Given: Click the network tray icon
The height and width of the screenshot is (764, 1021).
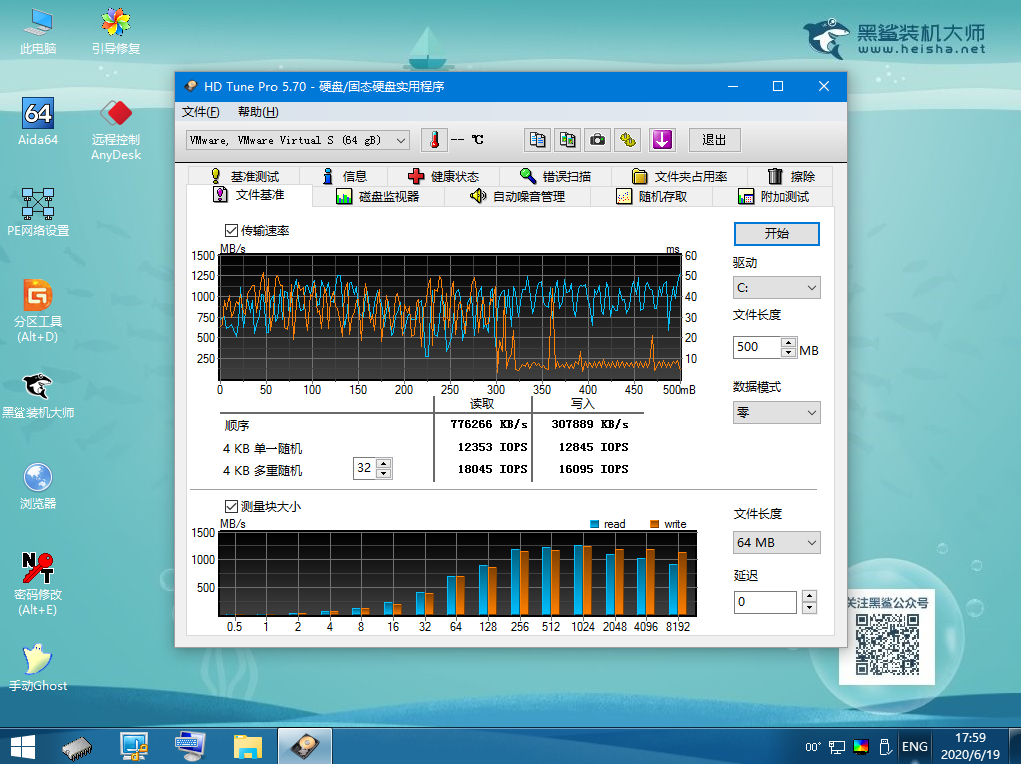Looking at the screenshot, I should coord(837,746).
